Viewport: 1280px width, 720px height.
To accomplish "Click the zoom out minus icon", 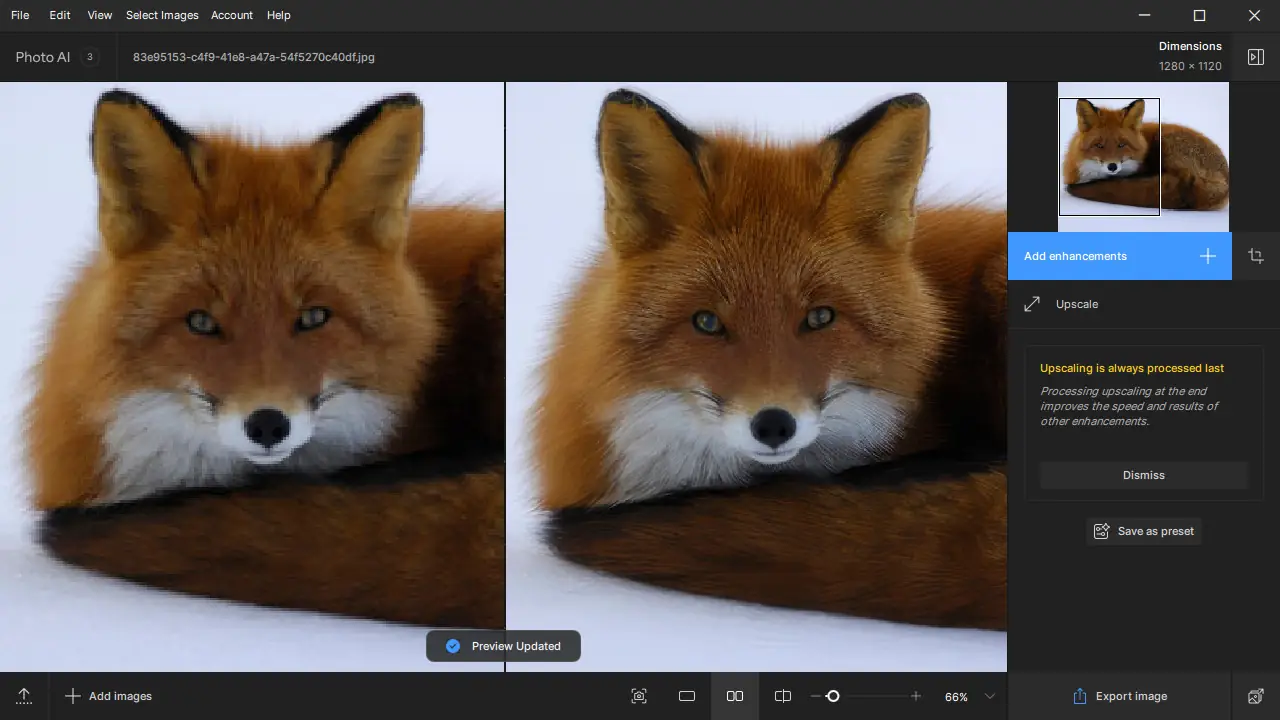I will (x=816, y=696).
